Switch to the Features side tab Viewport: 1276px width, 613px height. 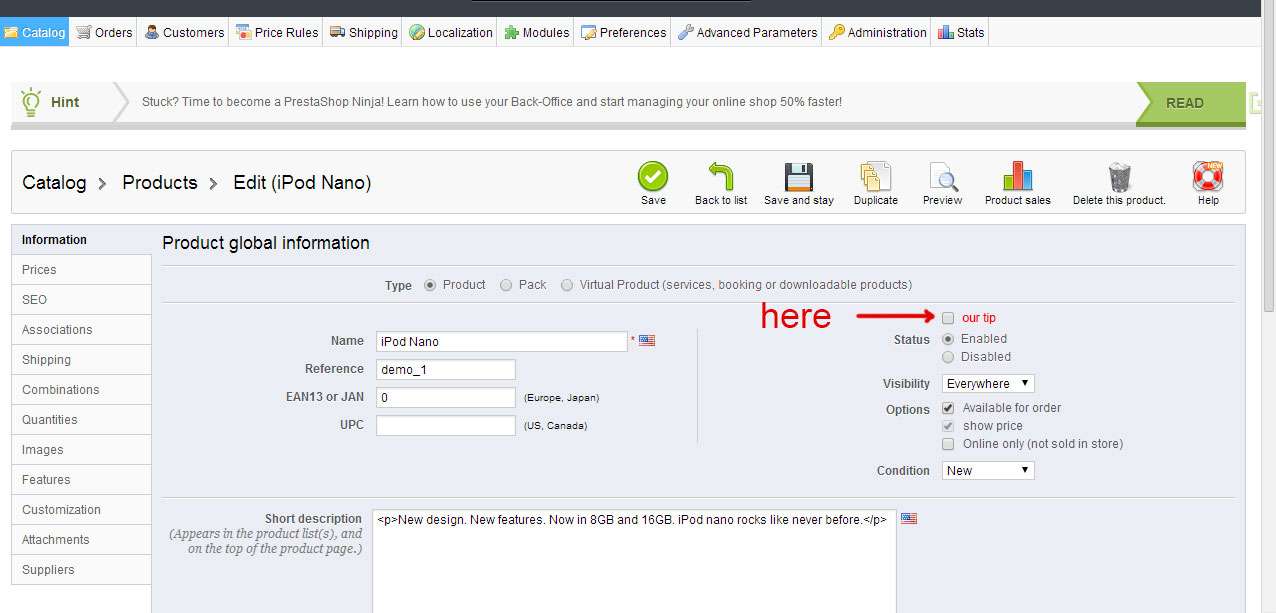coord(81,480)
